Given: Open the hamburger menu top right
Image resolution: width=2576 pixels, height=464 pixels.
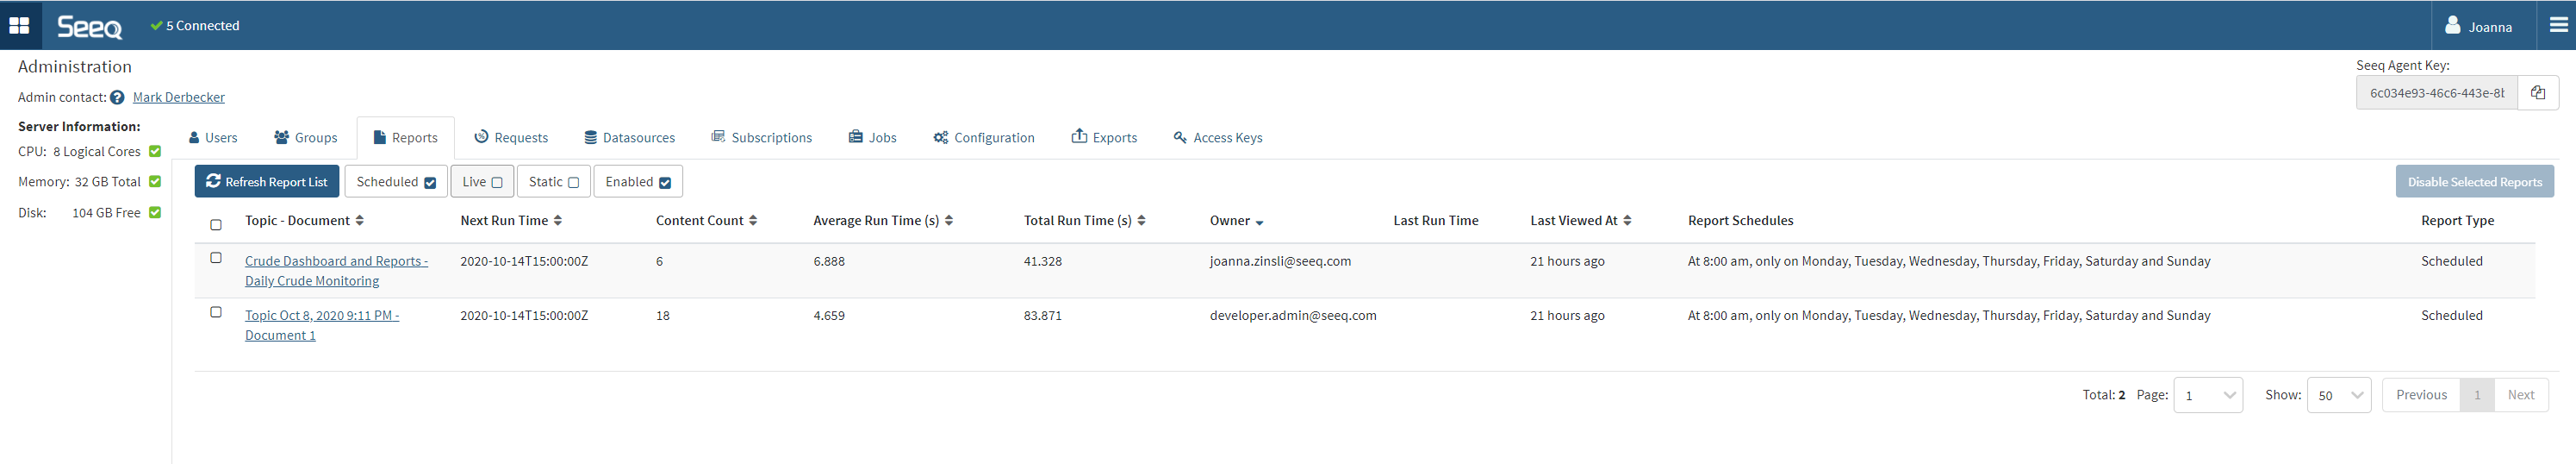Looking at the screenshot, I should (x=2558, y=25).
